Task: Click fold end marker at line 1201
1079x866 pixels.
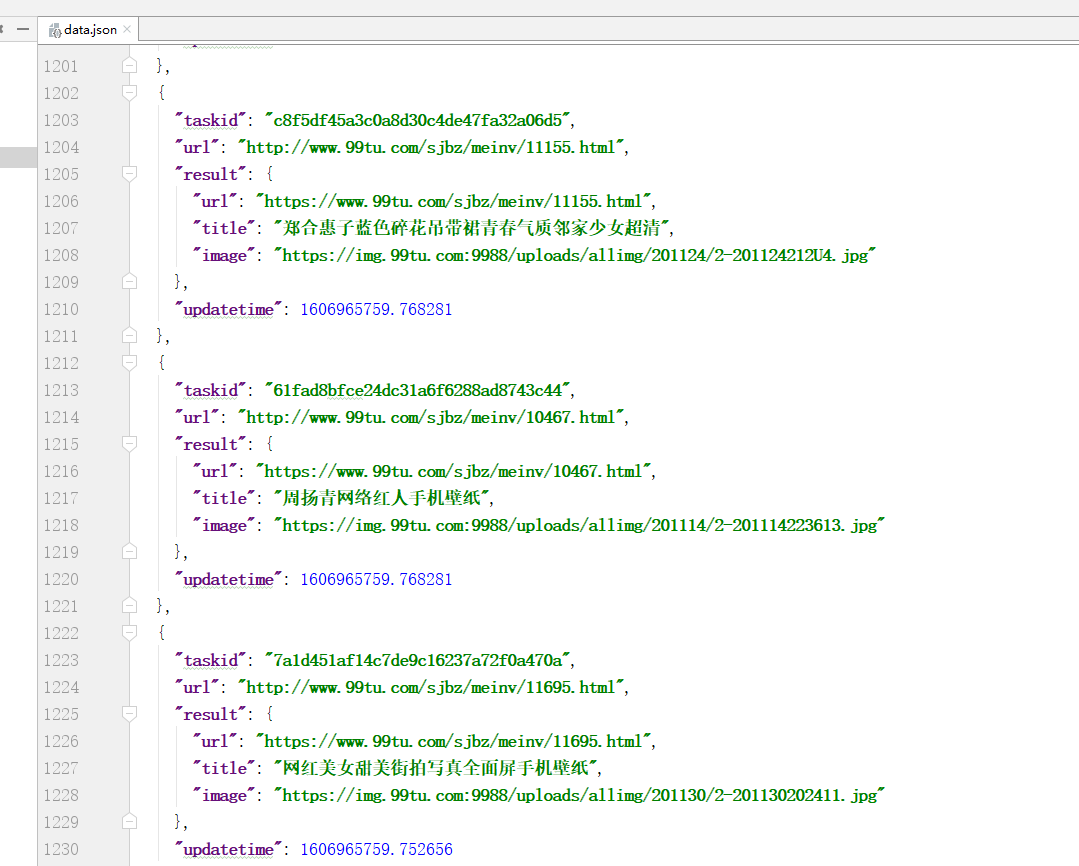Action: click(x=129, y=65)
